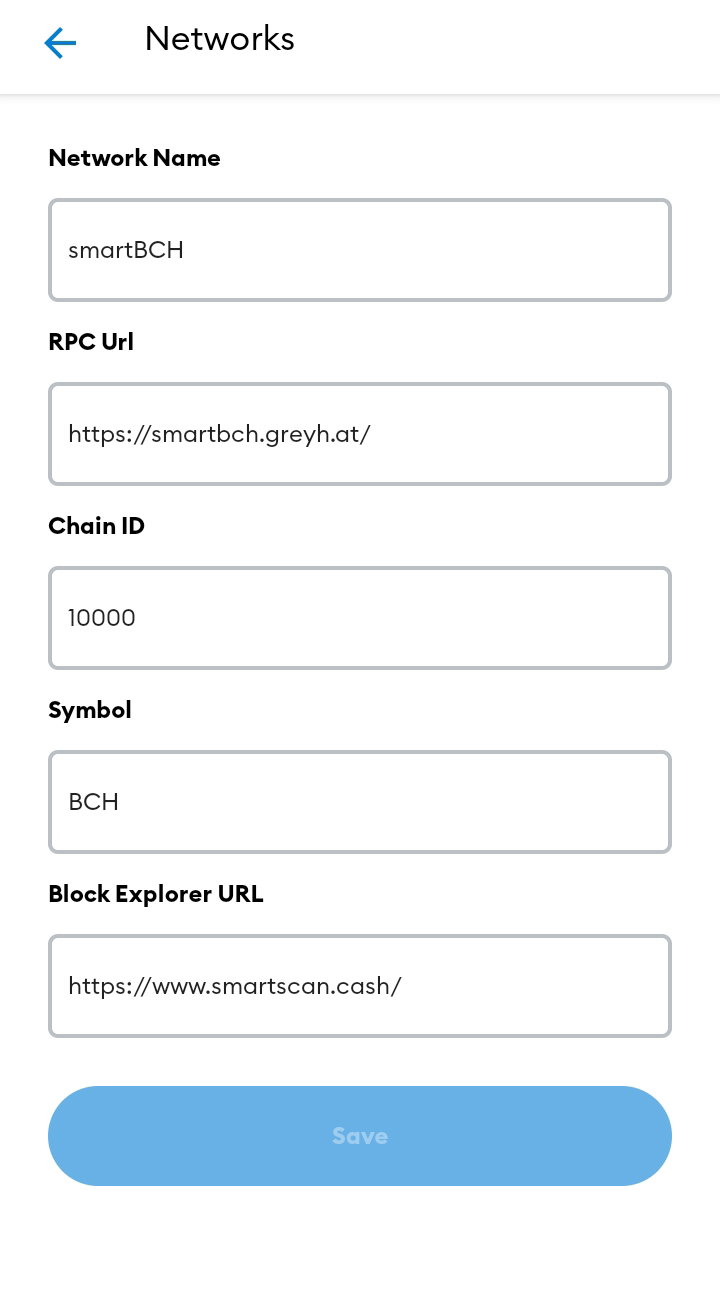Image resolution: width=720 pixels, height=1297 pixels.
Task: Tap the Save button
Action: tap(360, 1136)
